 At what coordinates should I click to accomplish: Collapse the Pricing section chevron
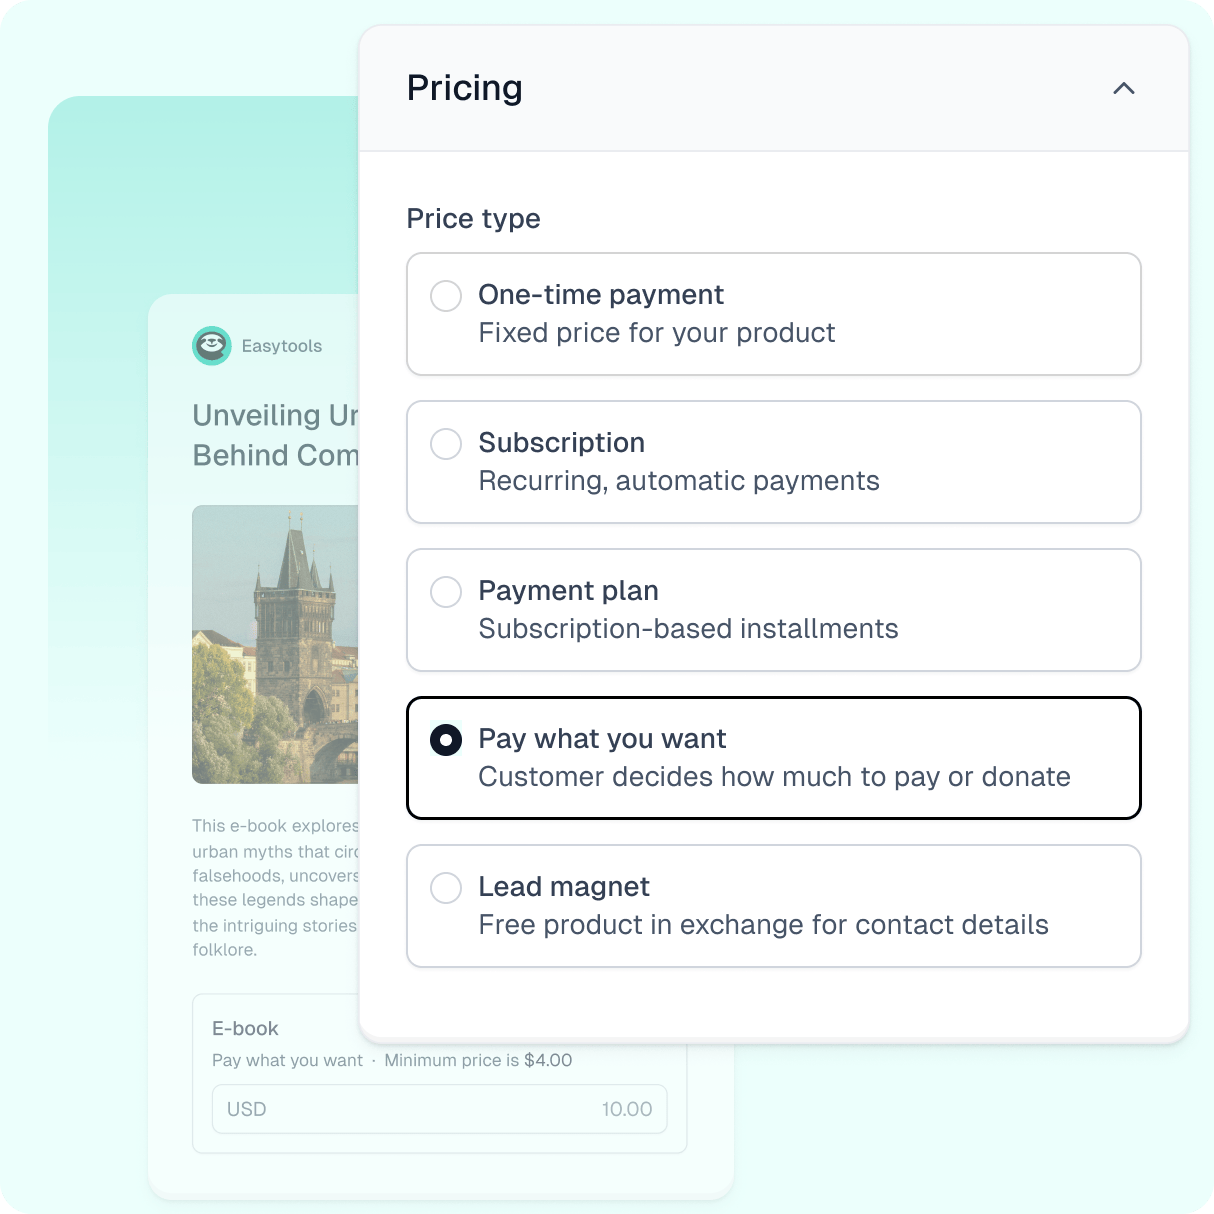point(1124,88)
